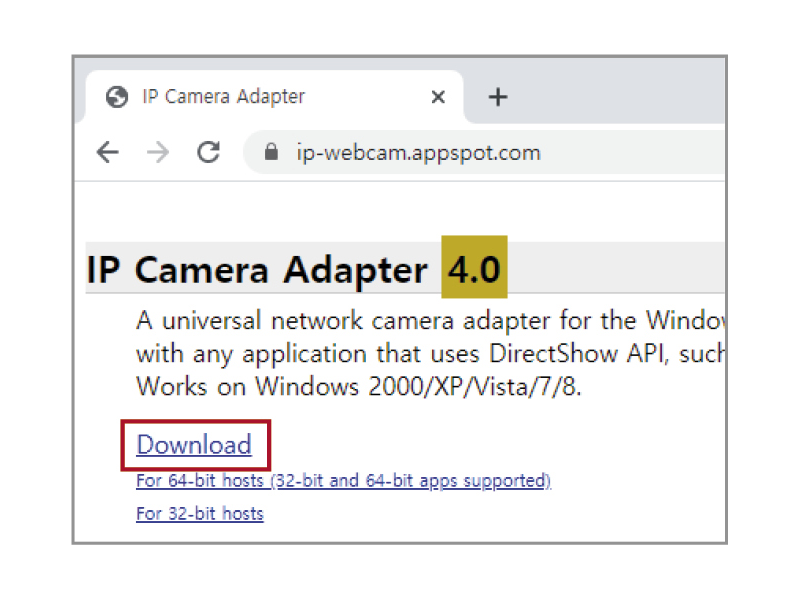Click the line starting 'A universal network camera adapter'
The width and height of the screenshot is (800, 600).
pyautogui.click(x=431, y=321)
